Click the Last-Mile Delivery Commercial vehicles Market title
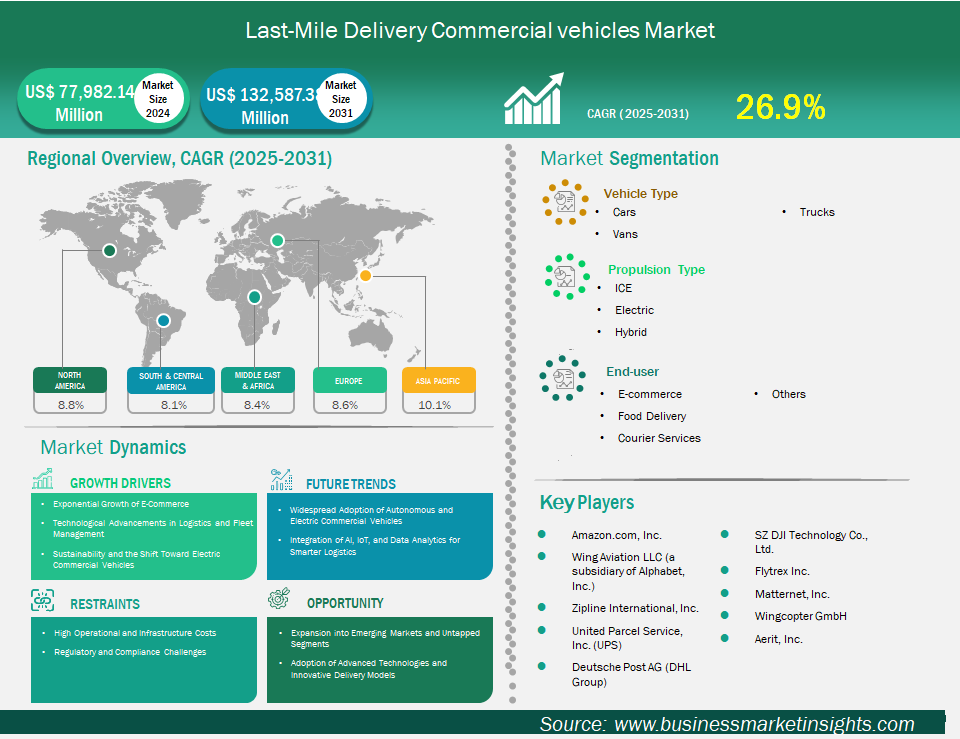960x739 pixels. (x=480, y=31)
